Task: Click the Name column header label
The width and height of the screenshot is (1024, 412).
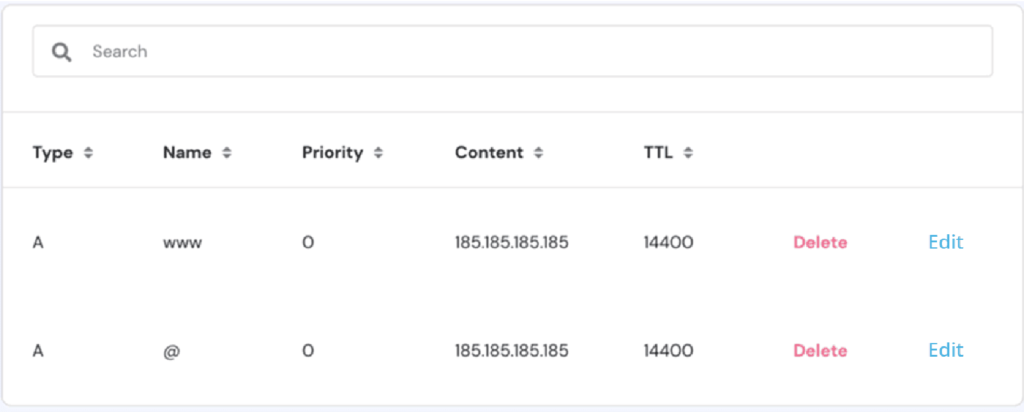Action: pyautogui.click(x=187, y=153)
